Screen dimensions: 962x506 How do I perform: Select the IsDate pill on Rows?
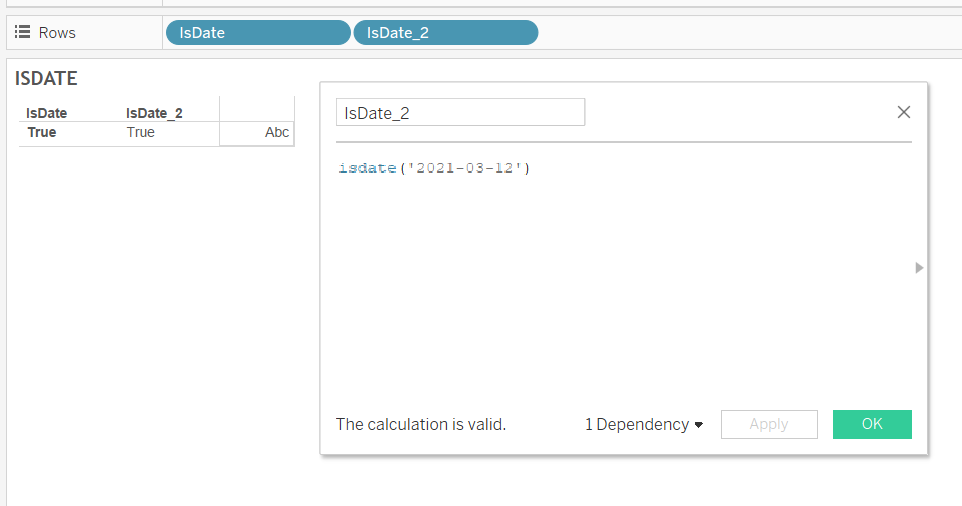tap(258, 33)
